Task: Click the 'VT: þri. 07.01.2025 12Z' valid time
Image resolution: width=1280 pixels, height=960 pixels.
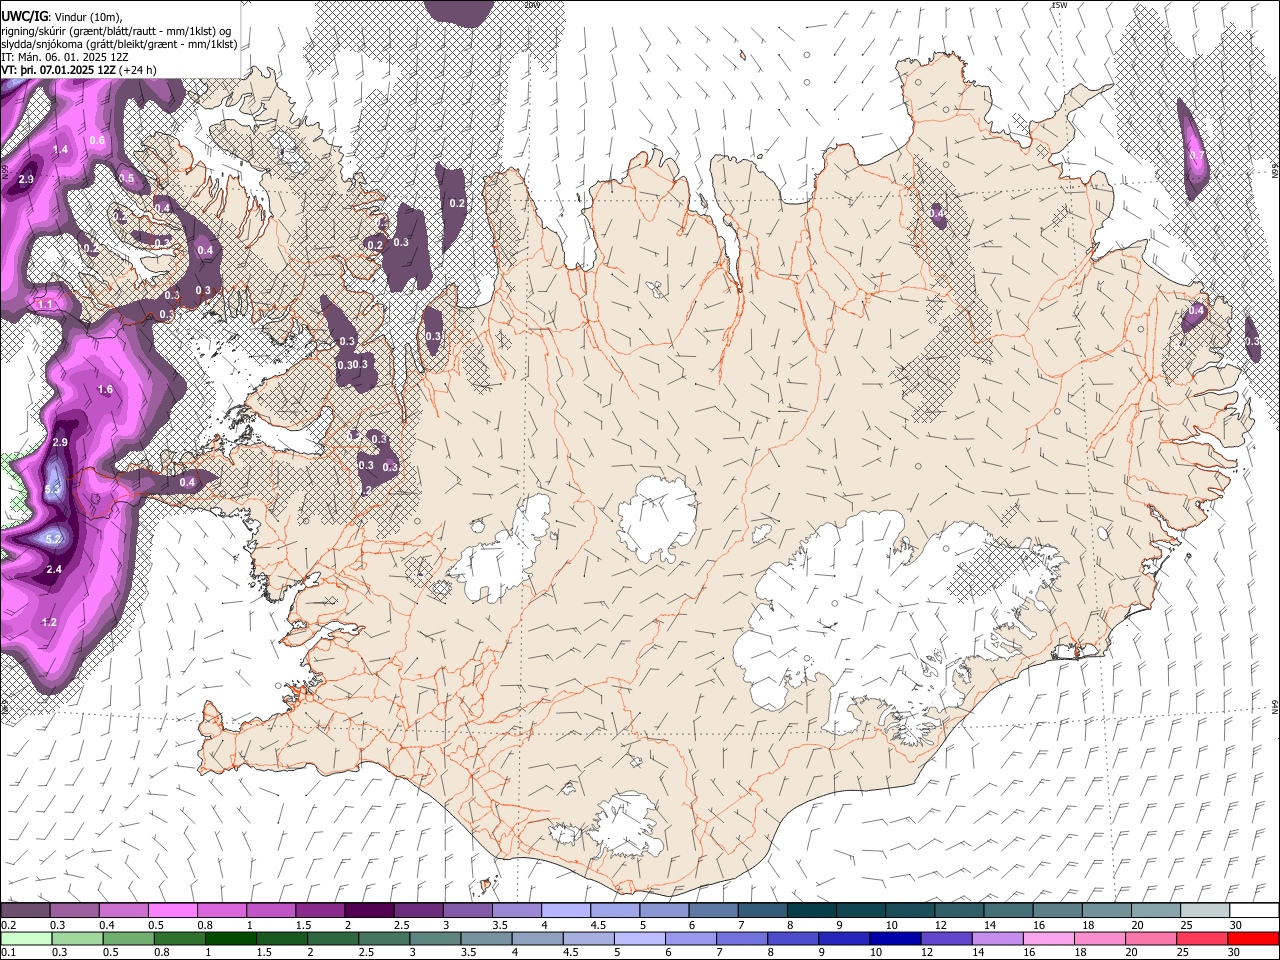Action: [59, 71]
